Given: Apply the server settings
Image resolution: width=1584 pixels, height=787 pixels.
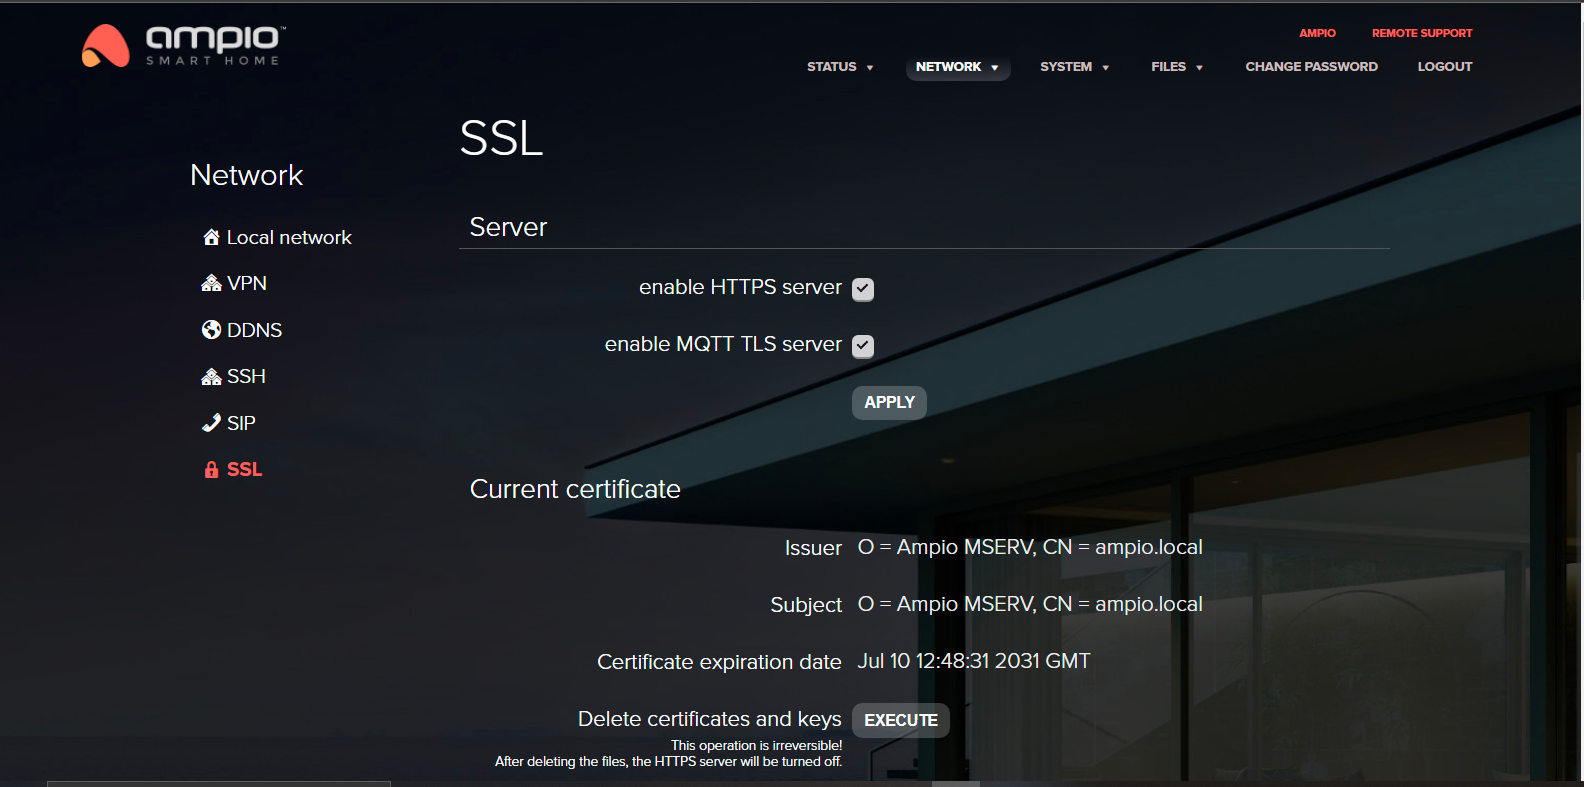Looking at the screenshot, I should [889, 402].
